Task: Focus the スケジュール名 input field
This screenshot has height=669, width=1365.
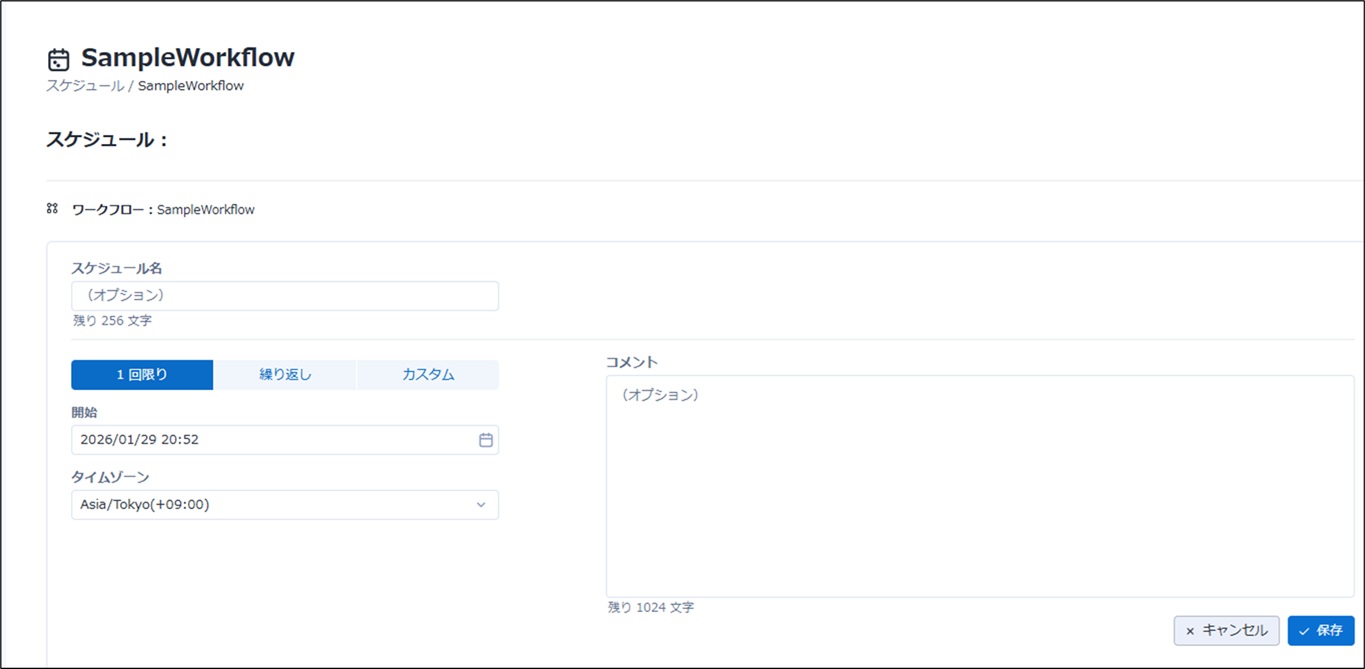Action: pos(284,296)
